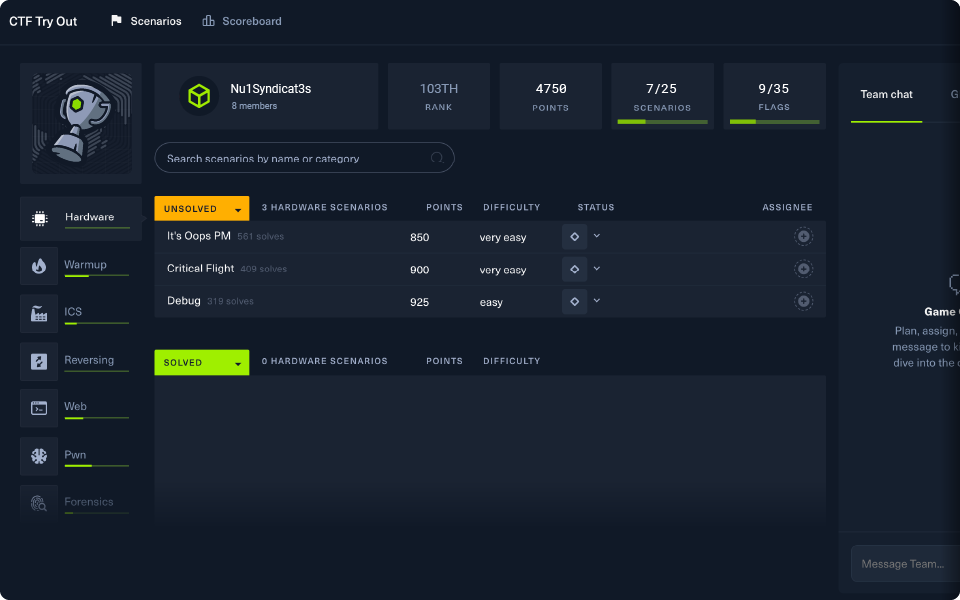Expand status chevron for It's Oops PM
The image size is (960, 600).
[x=597, y=236]
